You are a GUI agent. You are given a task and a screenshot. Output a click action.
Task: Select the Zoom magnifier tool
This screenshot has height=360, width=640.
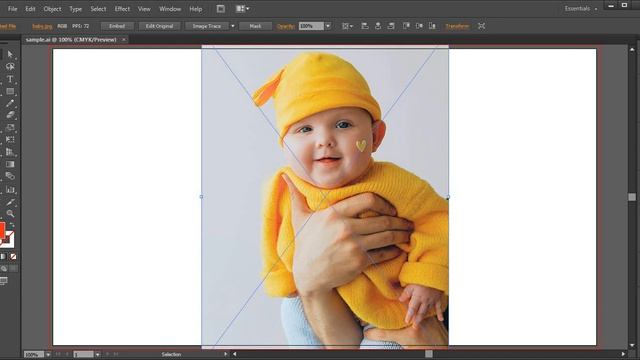click(10, 213)
